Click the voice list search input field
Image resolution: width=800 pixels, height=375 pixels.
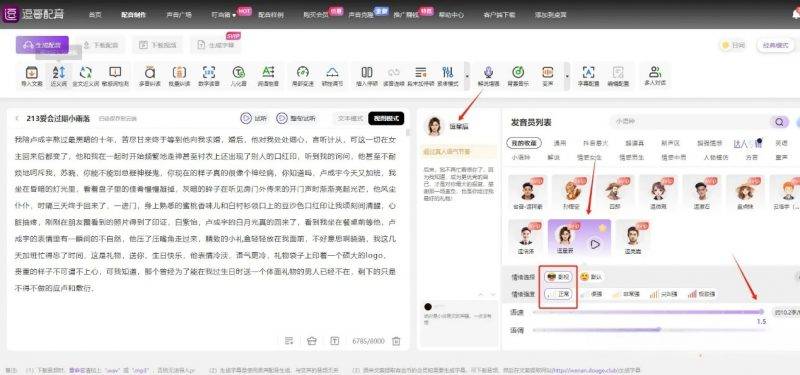pos(689,122)
